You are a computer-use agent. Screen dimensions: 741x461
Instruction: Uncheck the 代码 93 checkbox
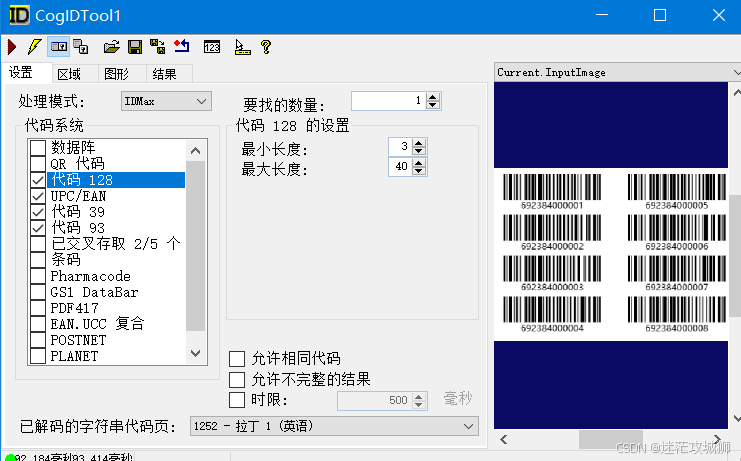coord(38,228)
